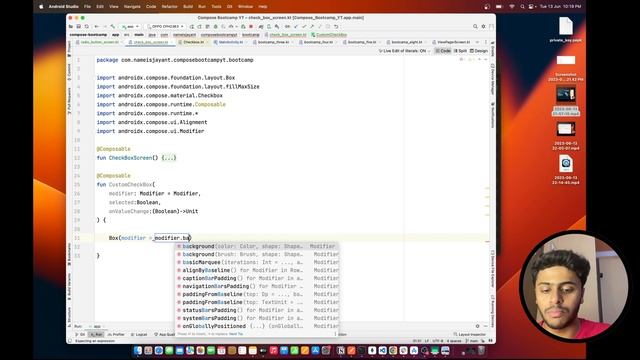
Task: Expand the collapsed CheckBoxScreen function body
Action: tap(169, 158)
